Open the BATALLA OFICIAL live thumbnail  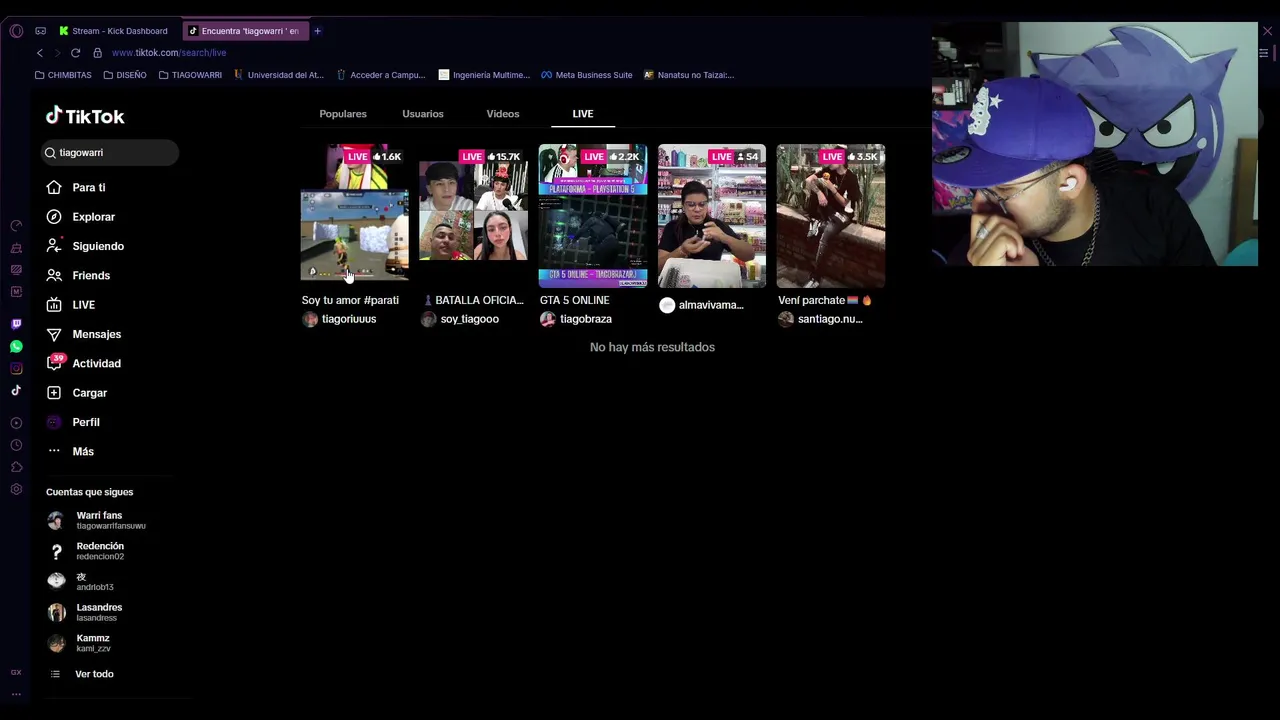pyautogui.click(x=473, y=216)
